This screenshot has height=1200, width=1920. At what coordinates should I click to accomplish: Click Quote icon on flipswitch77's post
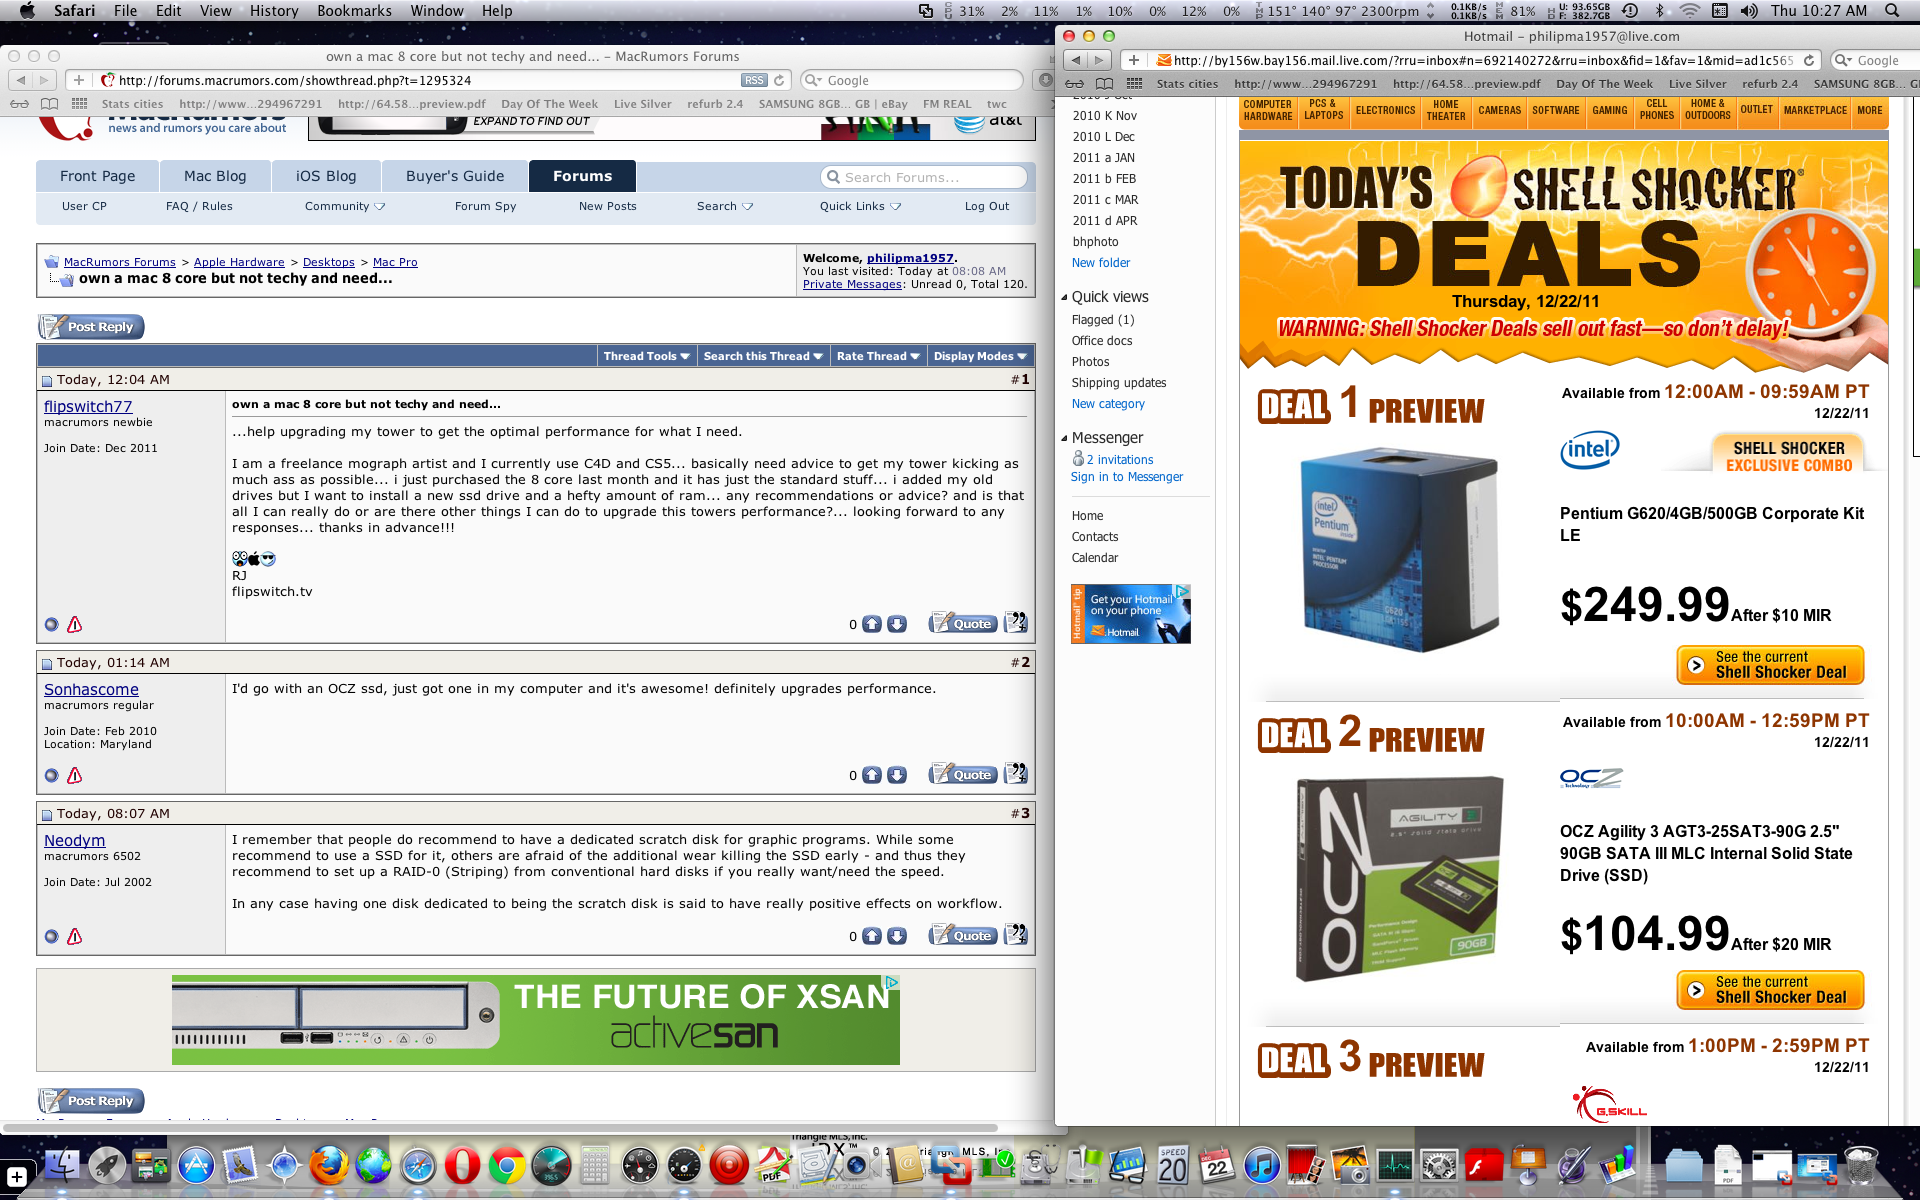point(962,623)
